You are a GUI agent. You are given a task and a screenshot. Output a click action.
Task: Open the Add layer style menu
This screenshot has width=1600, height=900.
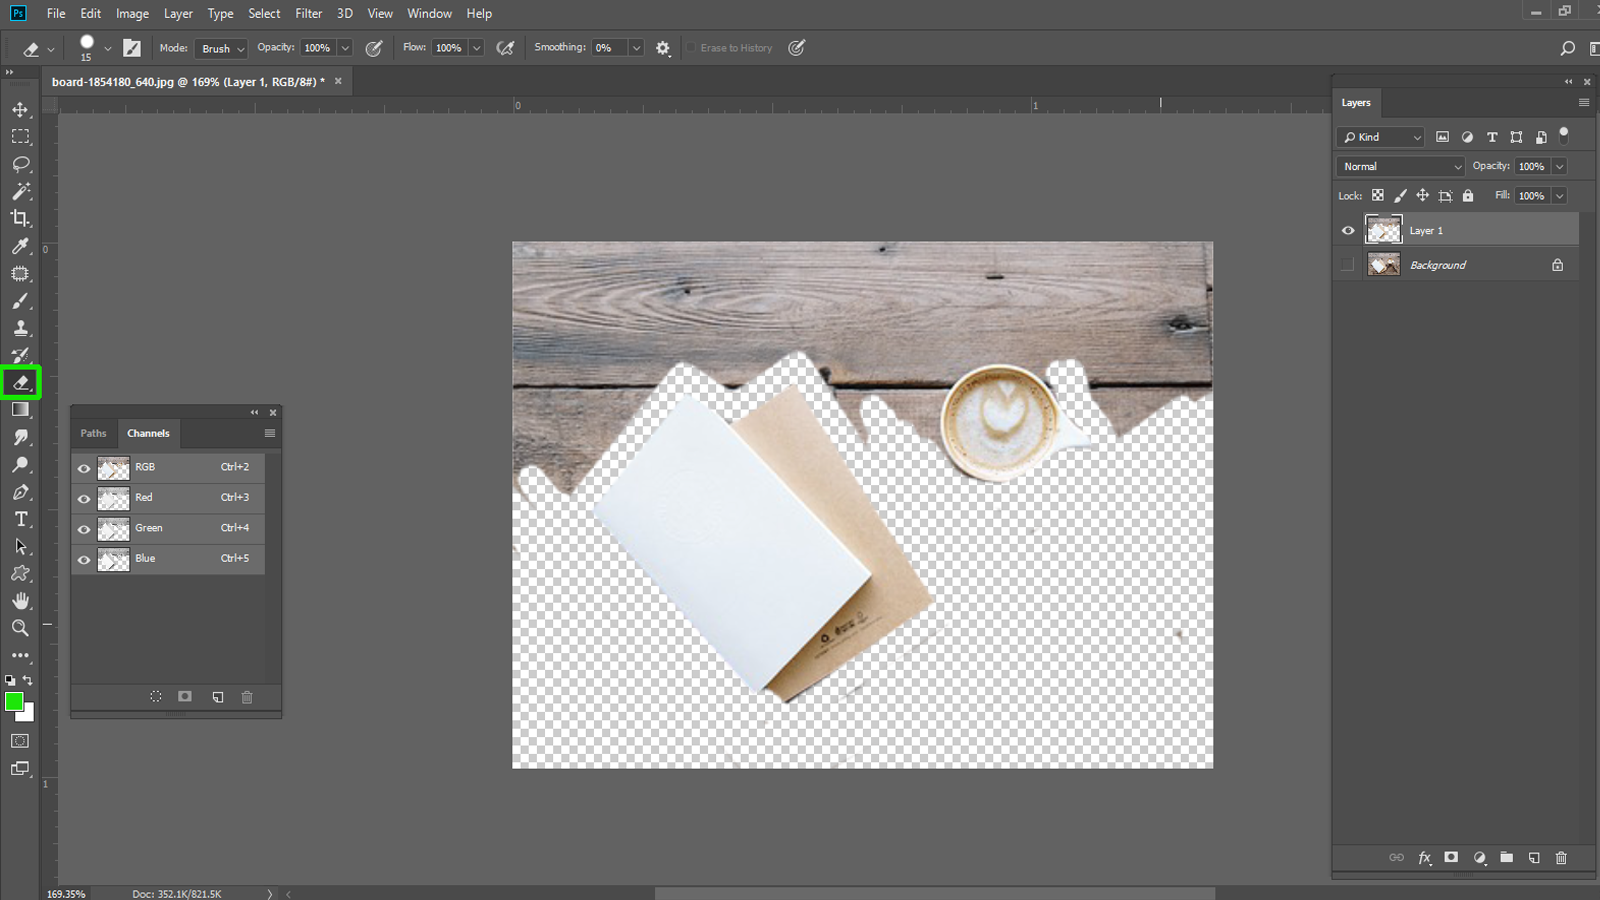coord(1424,857)
